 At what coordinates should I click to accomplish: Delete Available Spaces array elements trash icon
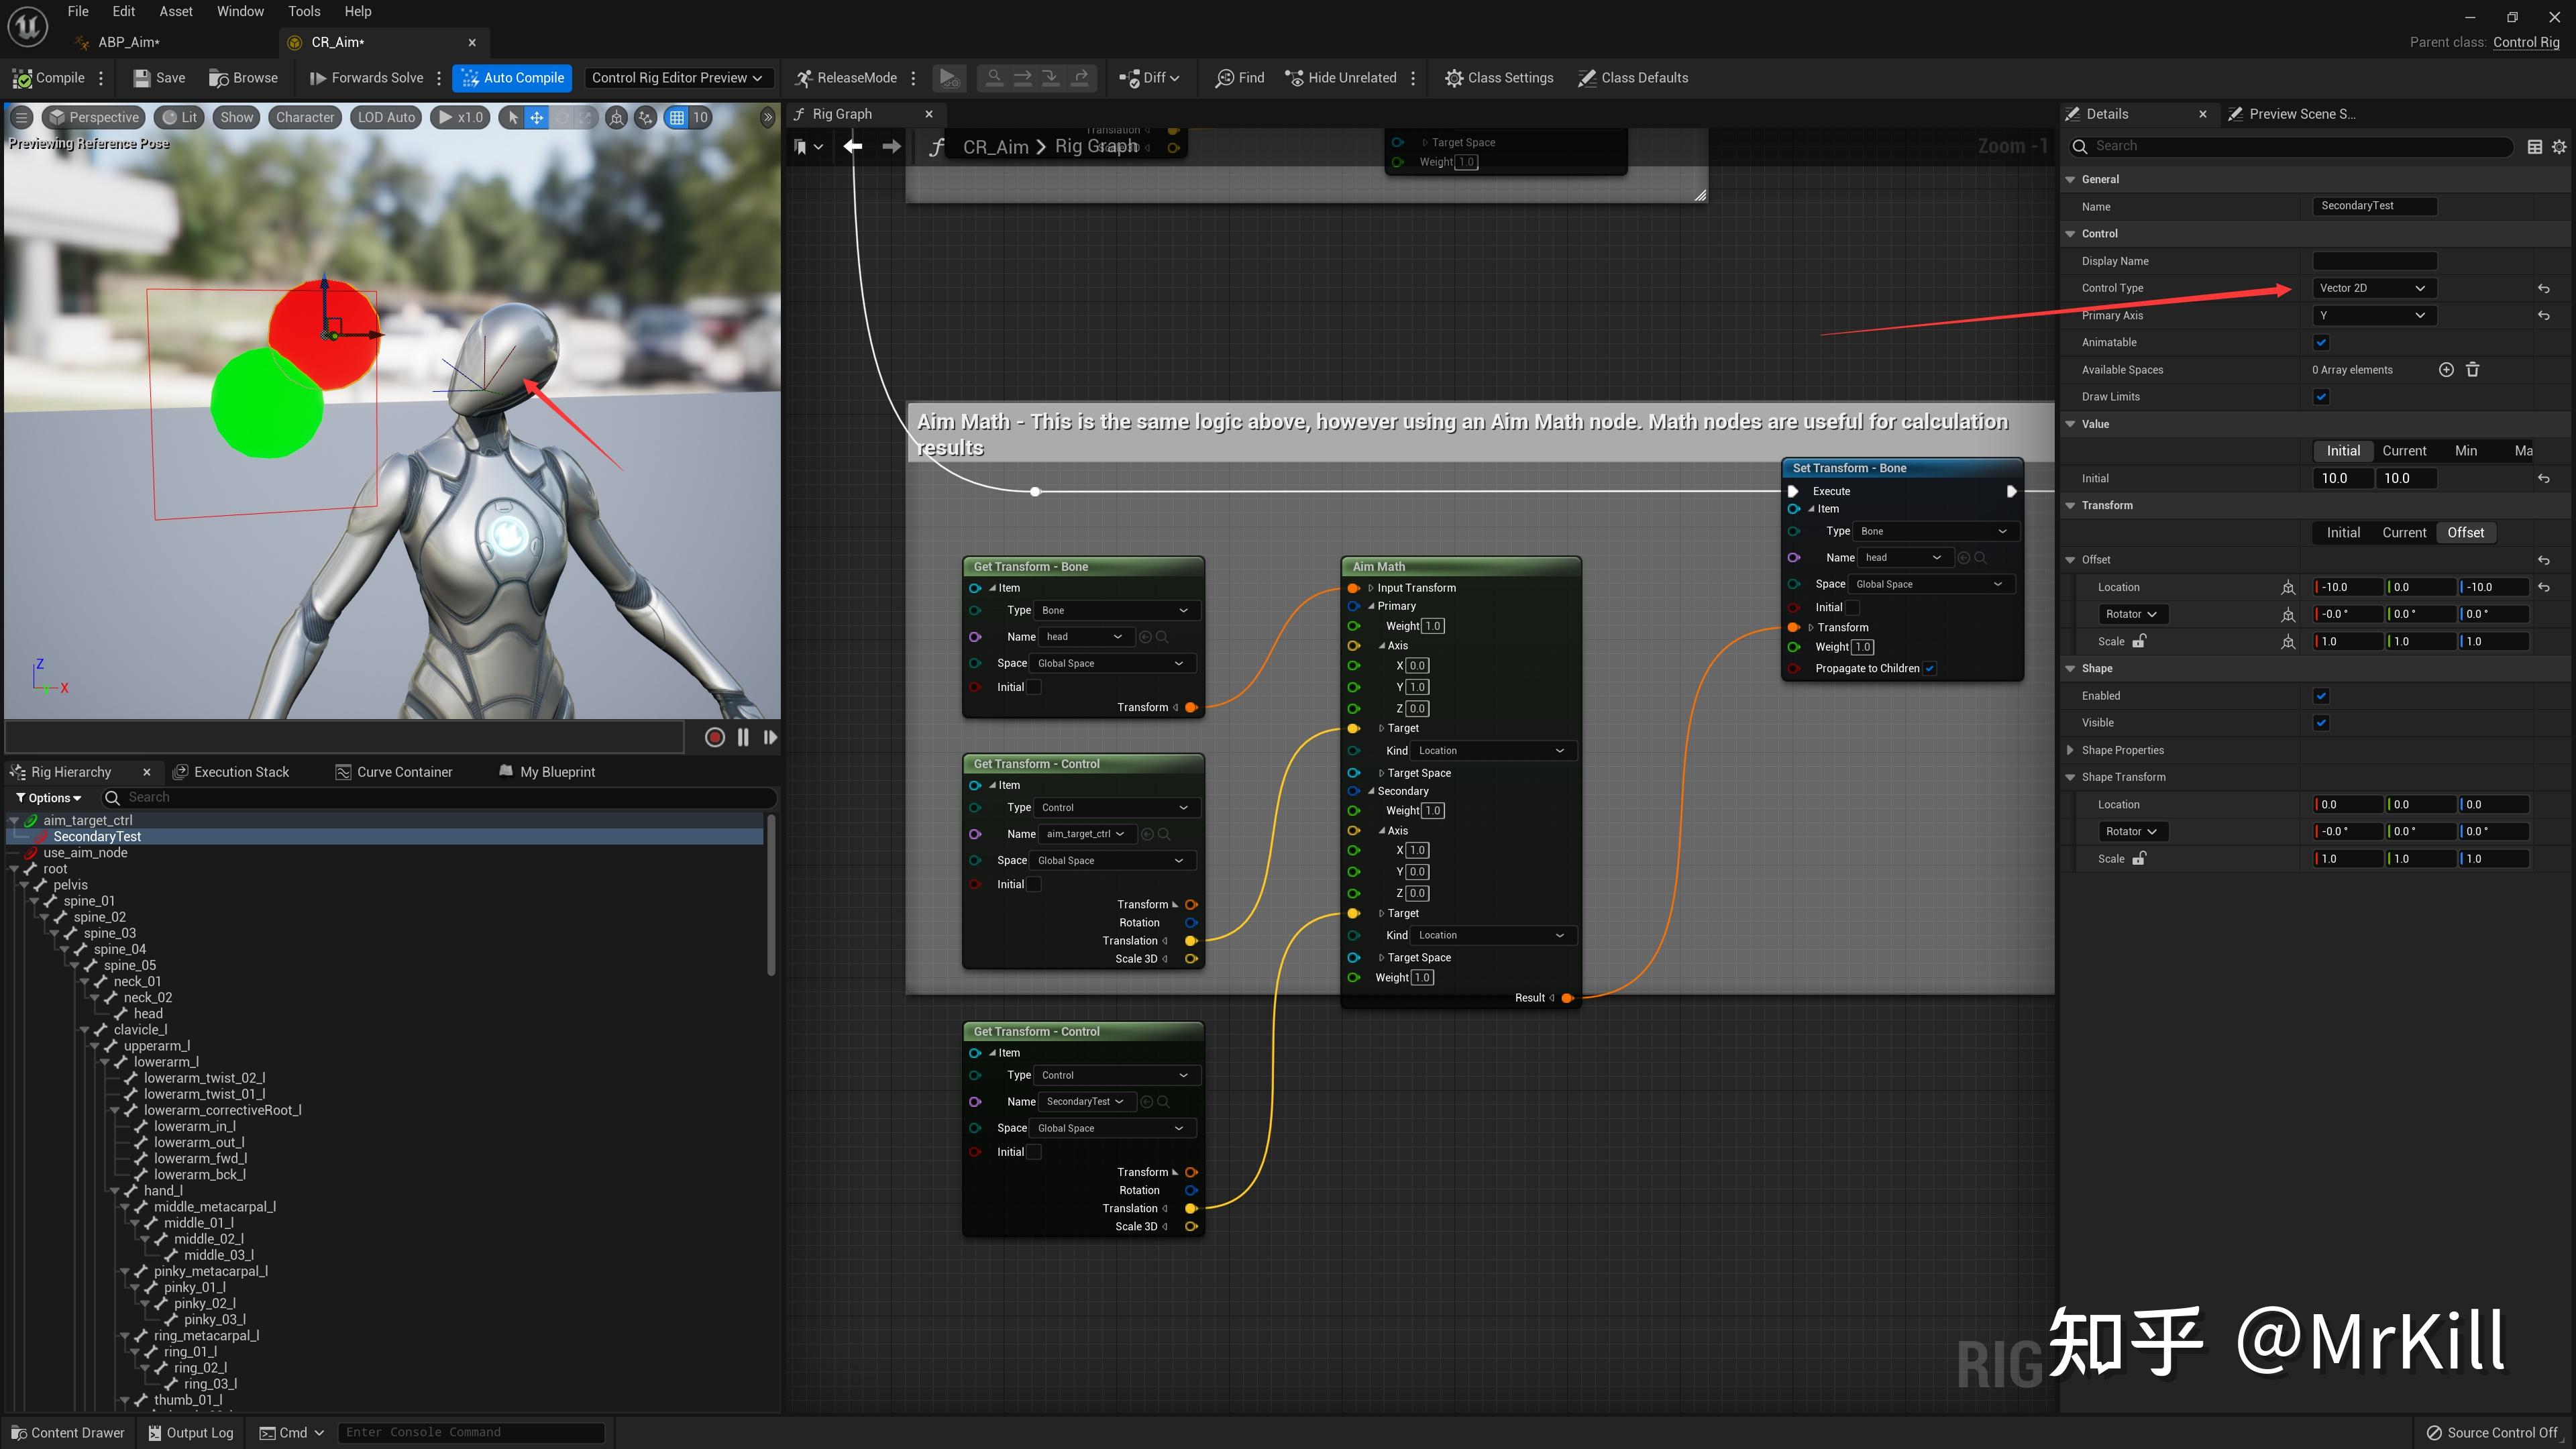point(2472,370)
